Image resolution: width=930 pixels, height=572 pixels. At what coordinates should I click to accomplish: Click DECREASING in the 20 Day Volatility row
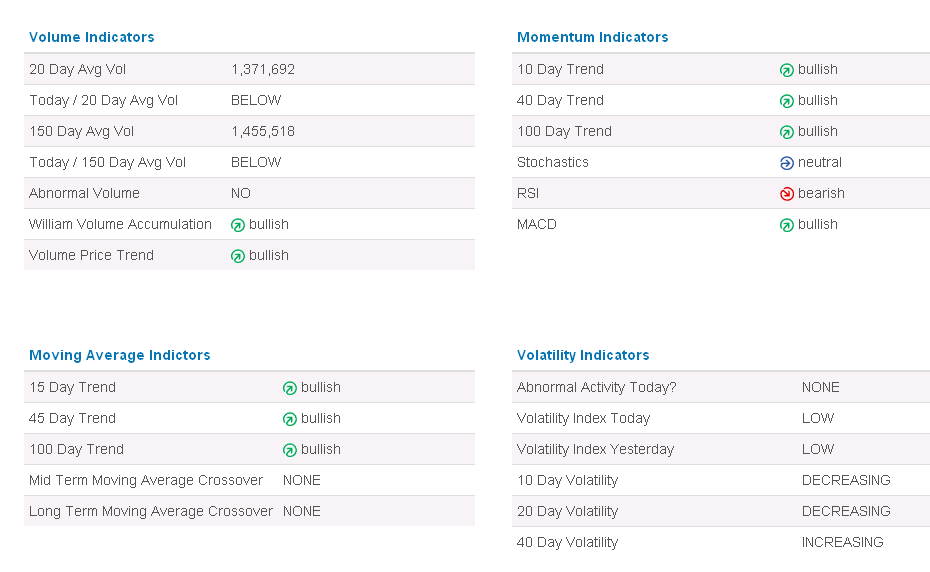[846, 511]
